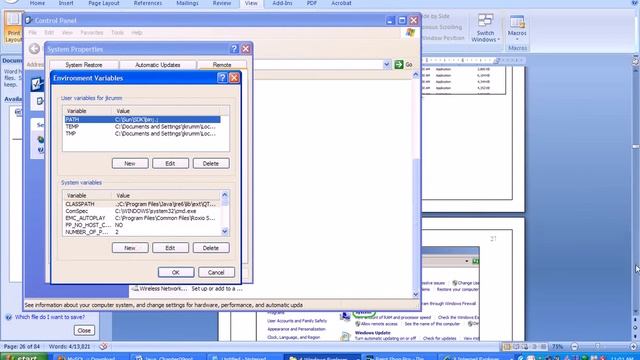The width and height of the screenshot is (640, 360).
Task: Click Control Panel Back arrow button
Action: (34, 49)
